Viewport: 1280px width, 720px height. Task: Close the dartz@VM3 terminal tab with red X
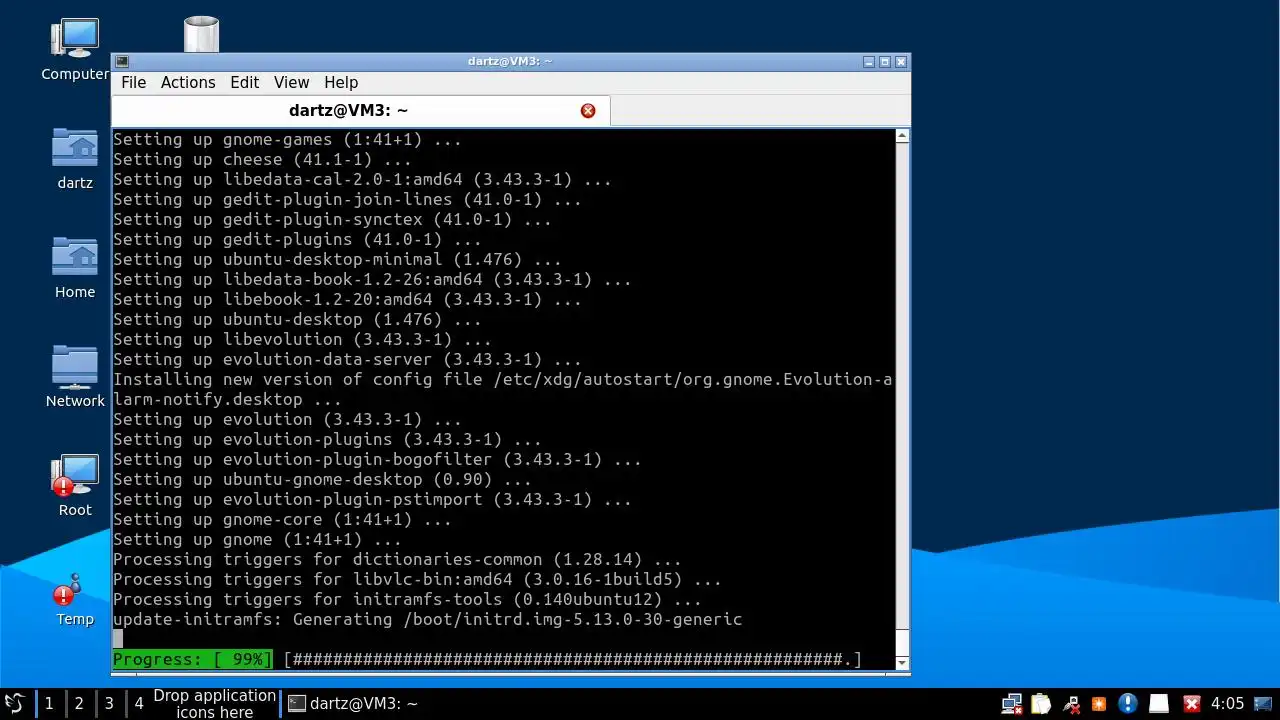click(x=588, y=110)
